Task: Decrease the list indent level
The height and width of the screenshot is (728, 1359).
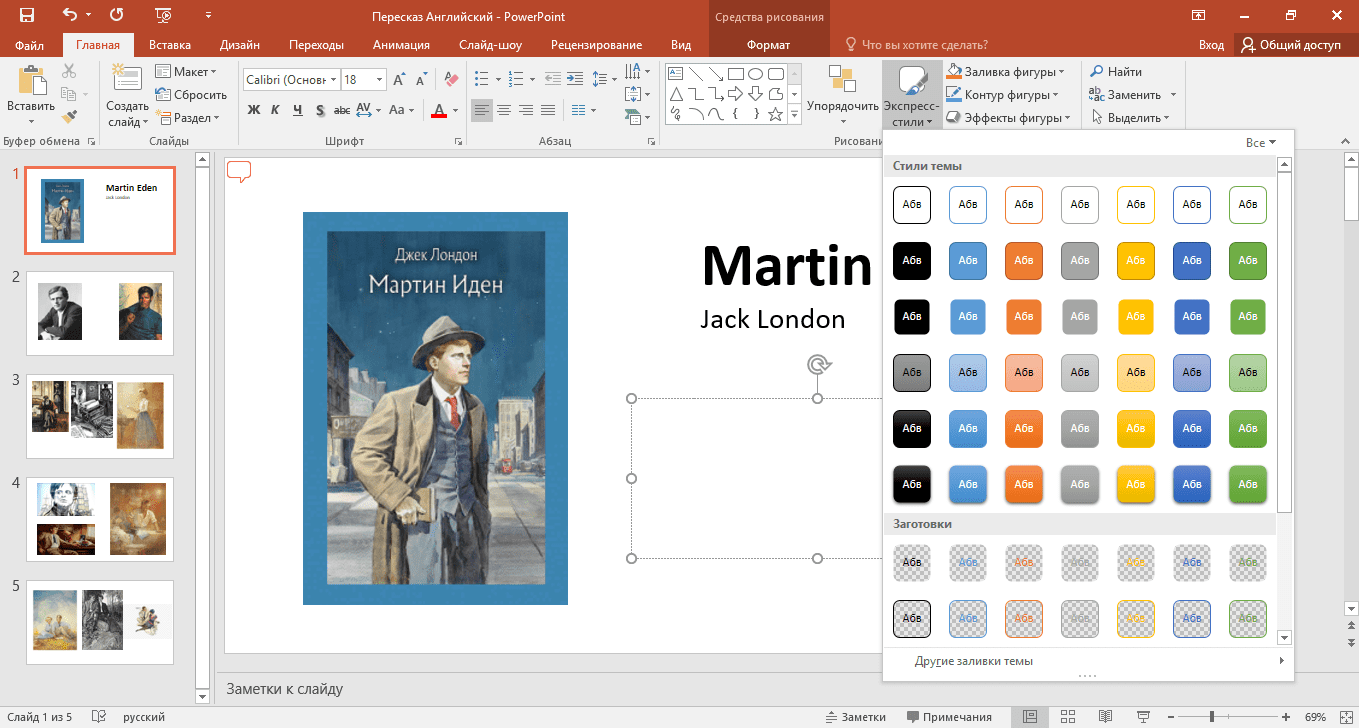Action: [x=553, y=79]
